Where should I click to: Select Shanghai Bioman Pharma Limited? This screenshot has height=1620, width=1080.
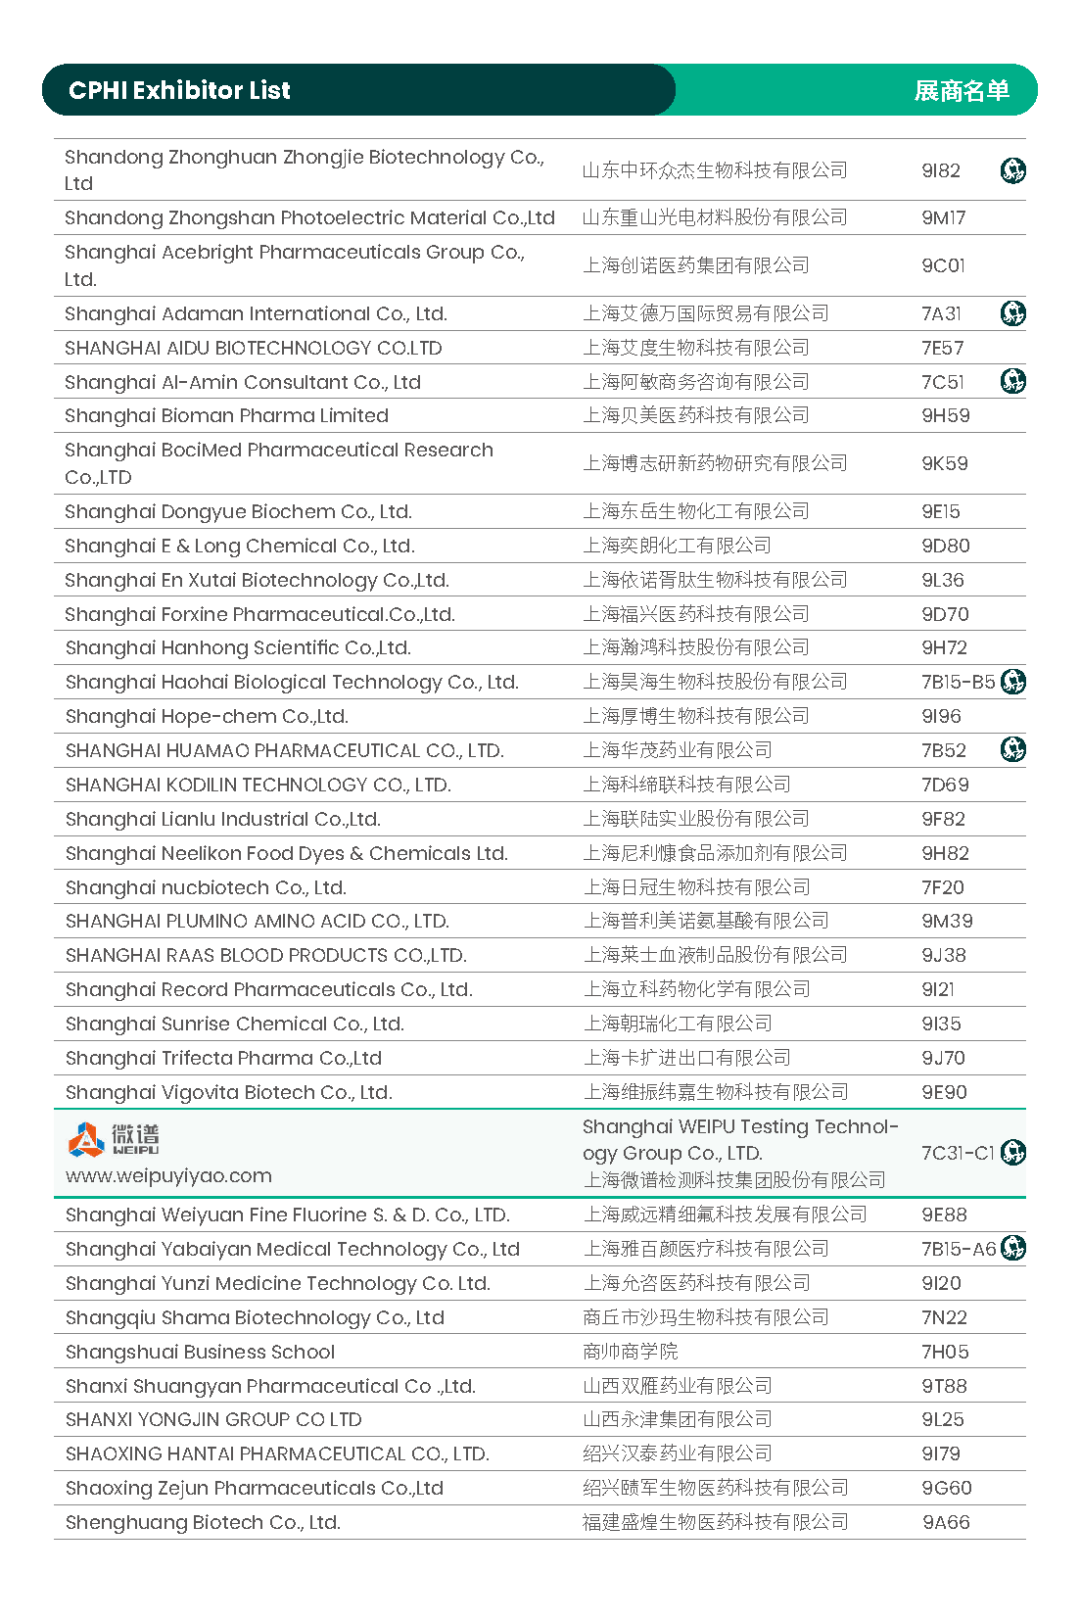pyautogui.click(x=226, y=416)
